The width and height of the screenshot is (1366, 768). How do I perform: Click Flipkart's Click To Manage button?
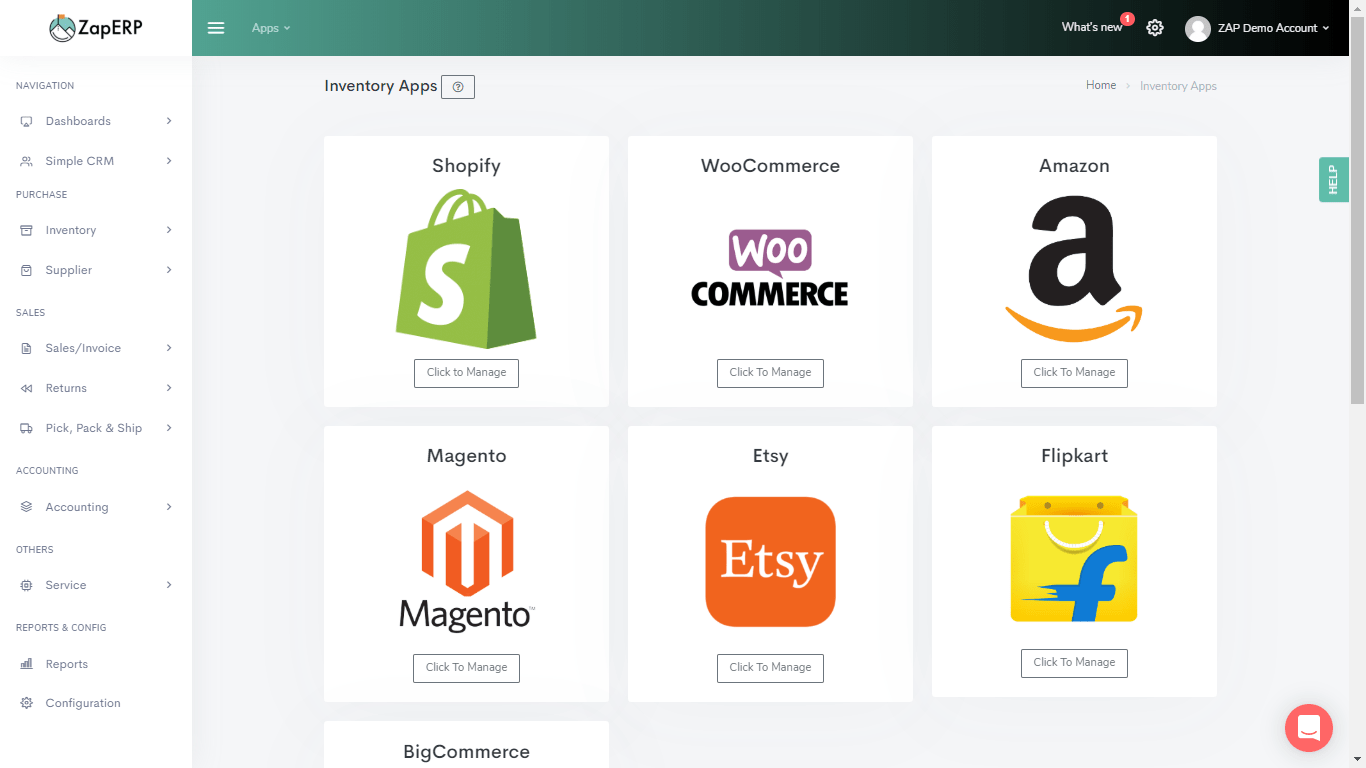[x=1074, y=663]
